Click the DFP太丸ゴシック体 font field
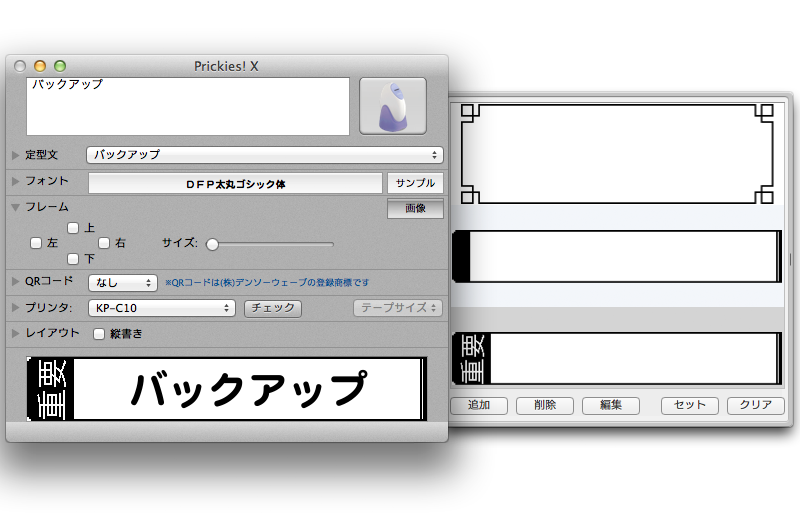This screenshot has width=800, height=522. pyautogui.click(x=235, y=184)
